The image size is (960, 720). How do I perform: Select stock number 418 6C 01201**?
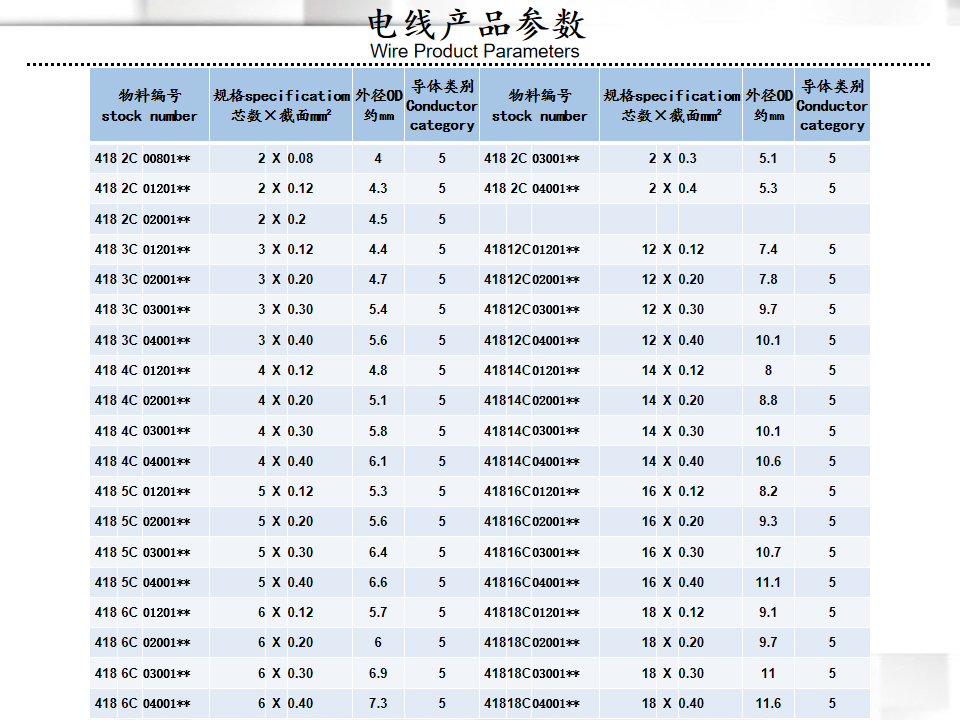tap(143, 612)
